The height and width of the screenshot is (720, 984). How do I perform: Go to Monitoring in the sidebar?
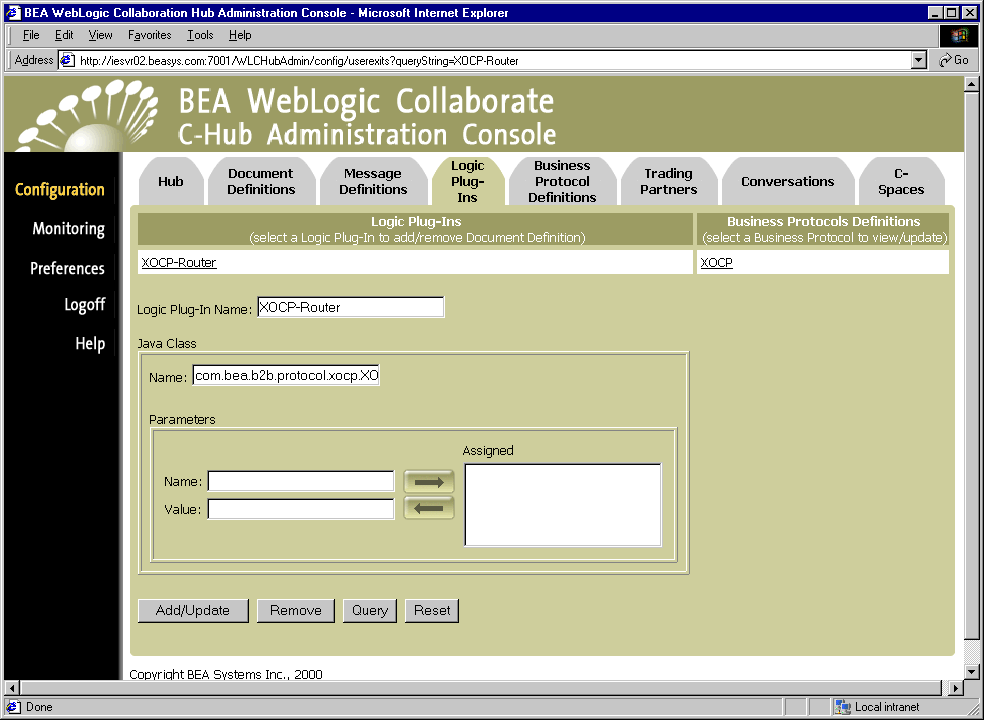(x=68, y=228)
